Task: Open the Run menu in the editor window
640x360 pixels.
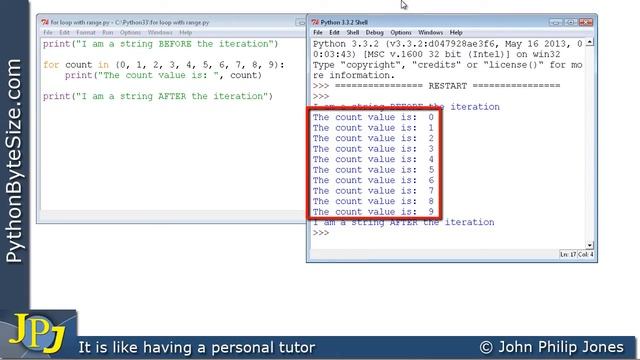Action: click(x=108, y=32)
